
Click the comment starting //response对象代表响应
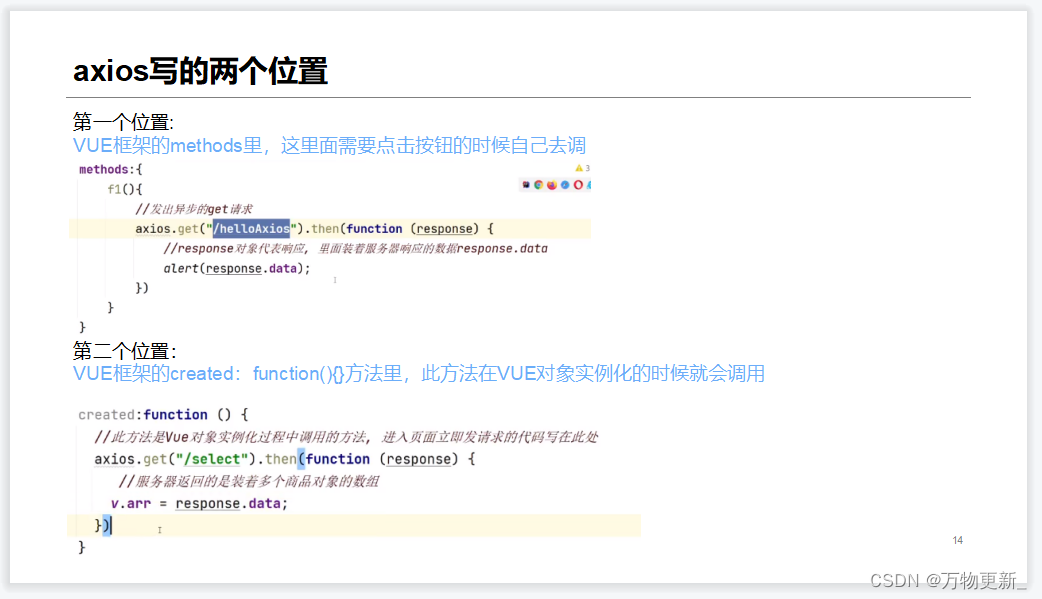pyautogui.click(x=356, y=248)
